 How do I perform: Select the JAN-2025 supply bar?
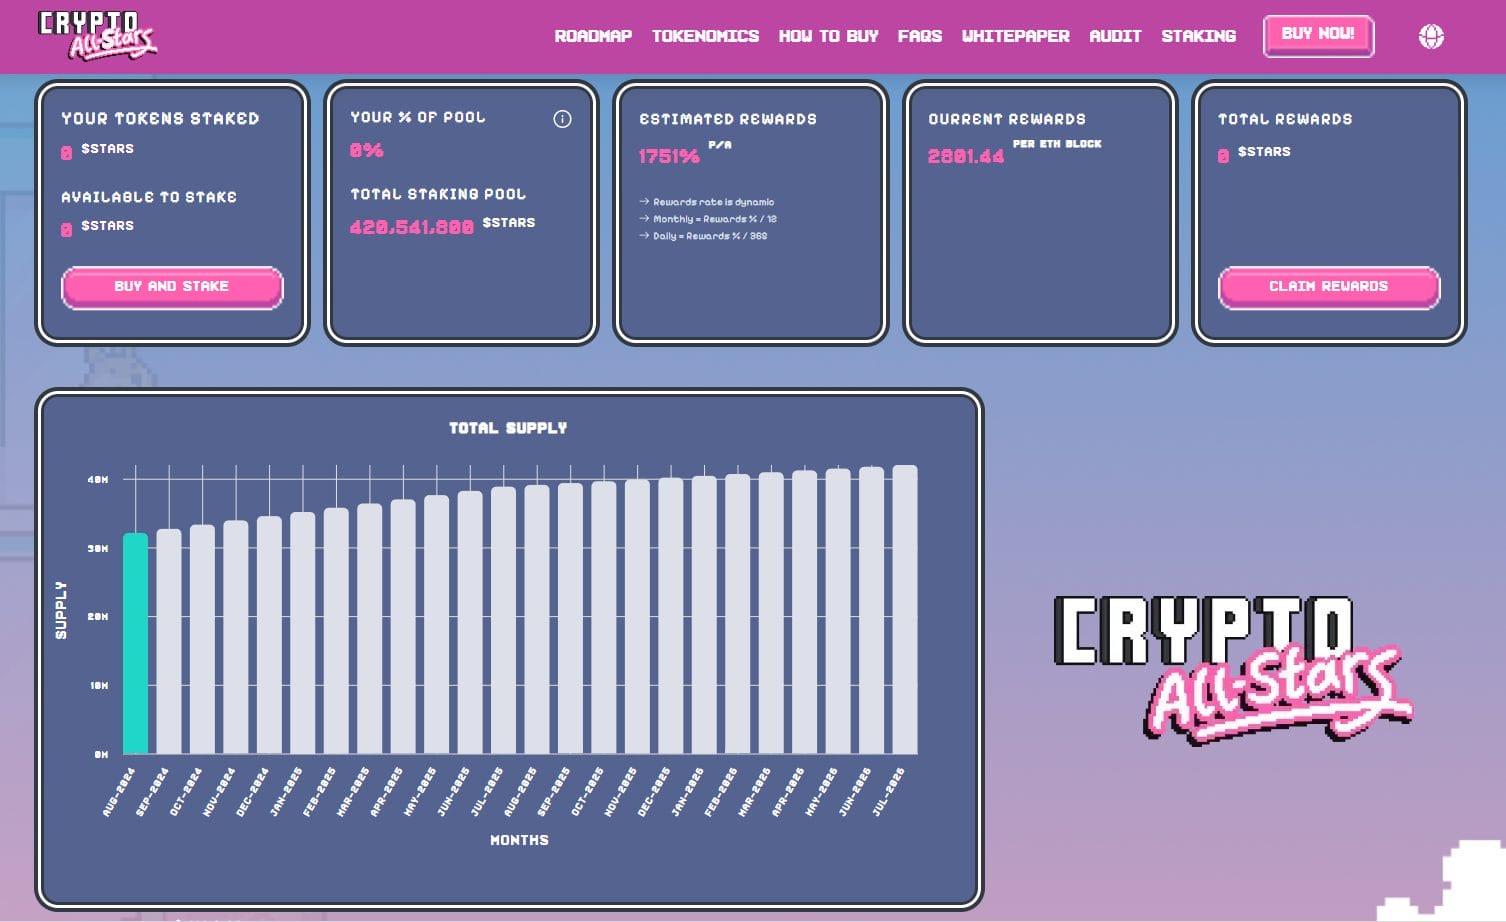[303, 633]
